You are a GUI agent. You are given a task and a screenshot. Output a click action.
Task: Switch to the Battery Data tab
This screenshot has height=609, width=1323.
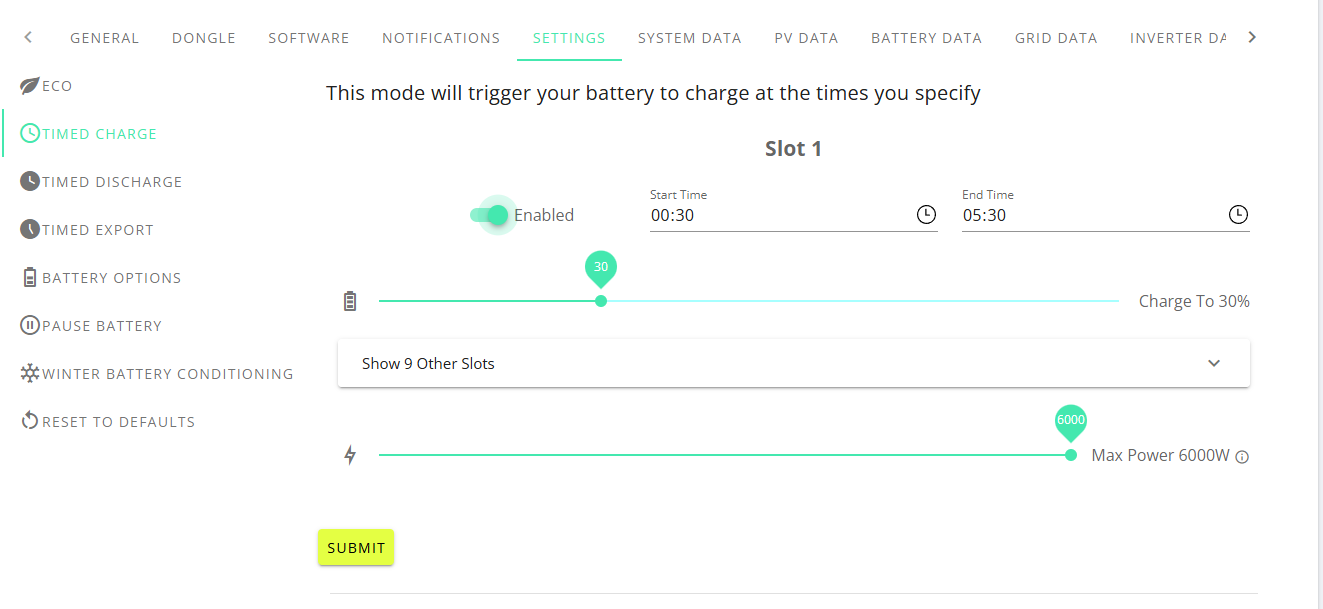pyautogui.click(x=926, y=38)
